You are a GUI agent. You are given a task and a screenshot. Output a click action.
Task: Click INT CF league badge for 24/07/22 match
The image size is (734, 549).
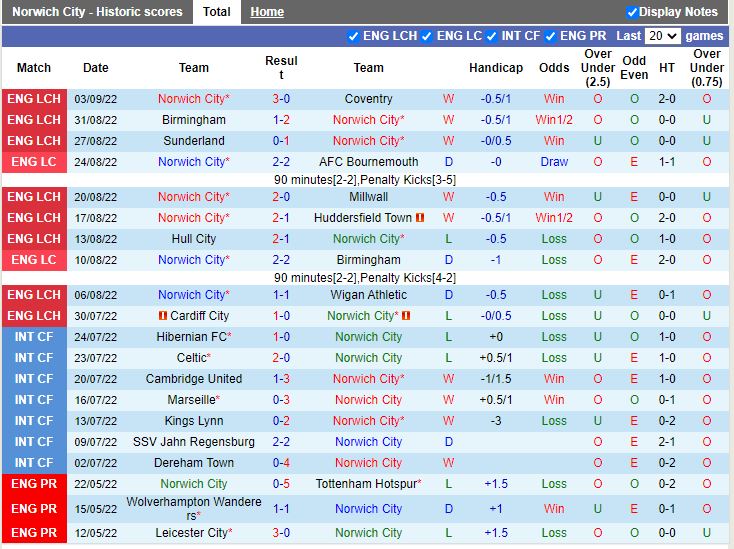click(x=34, y=337)
